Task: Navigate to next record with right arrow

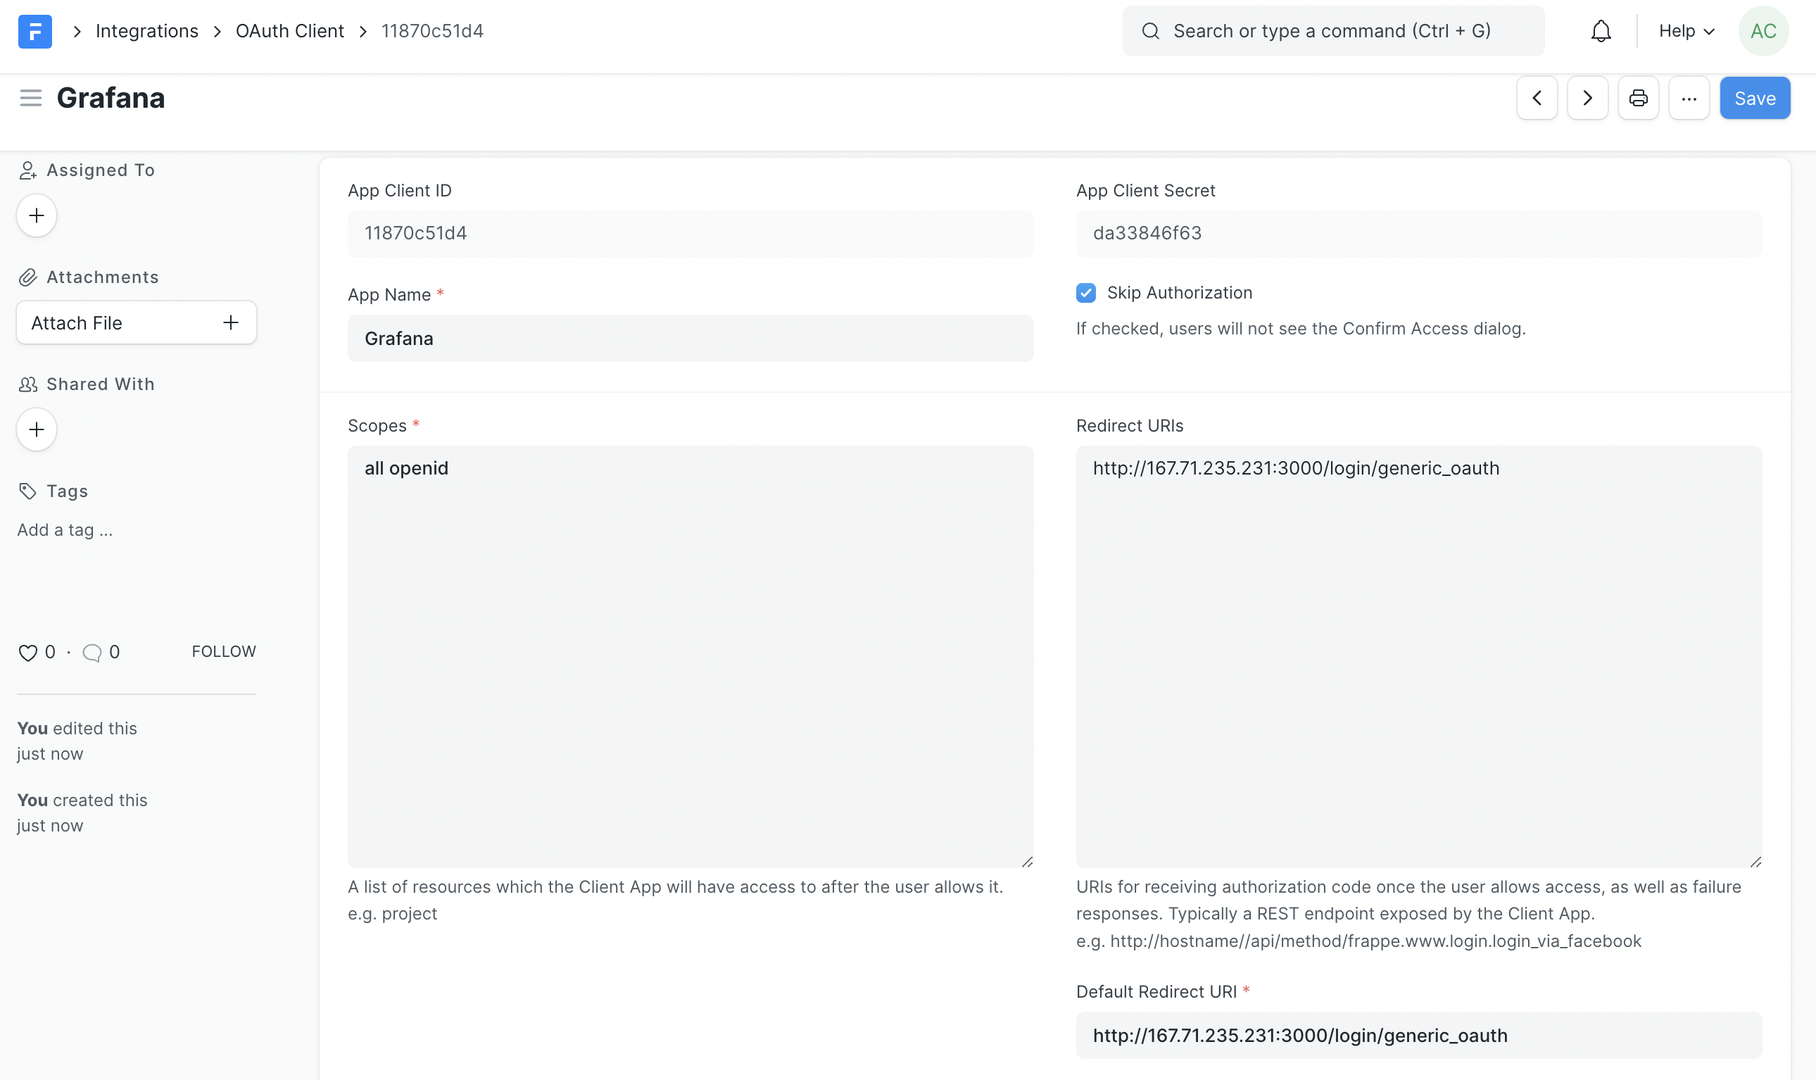Action: pyautogui.click(x=1587, y=98)
